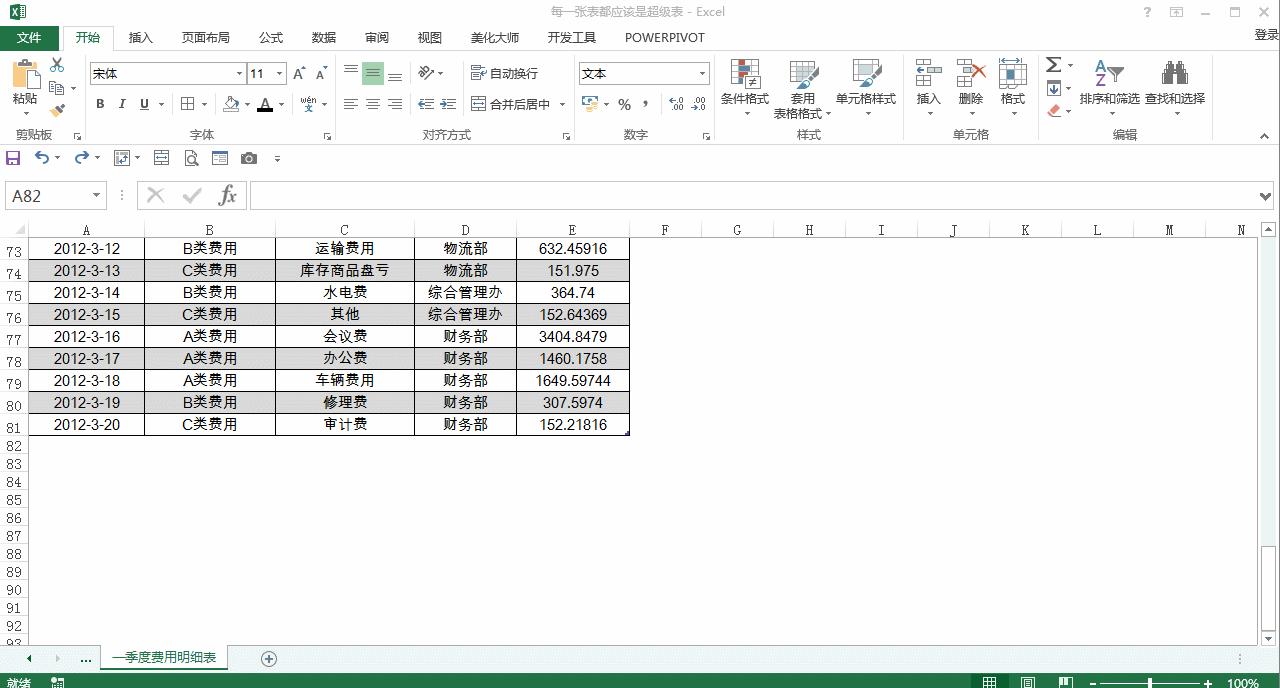Image resolution: width=1280 pixels, height=688 pixels.
Task: Click the 删除 cells button
Action: (970, 88)
